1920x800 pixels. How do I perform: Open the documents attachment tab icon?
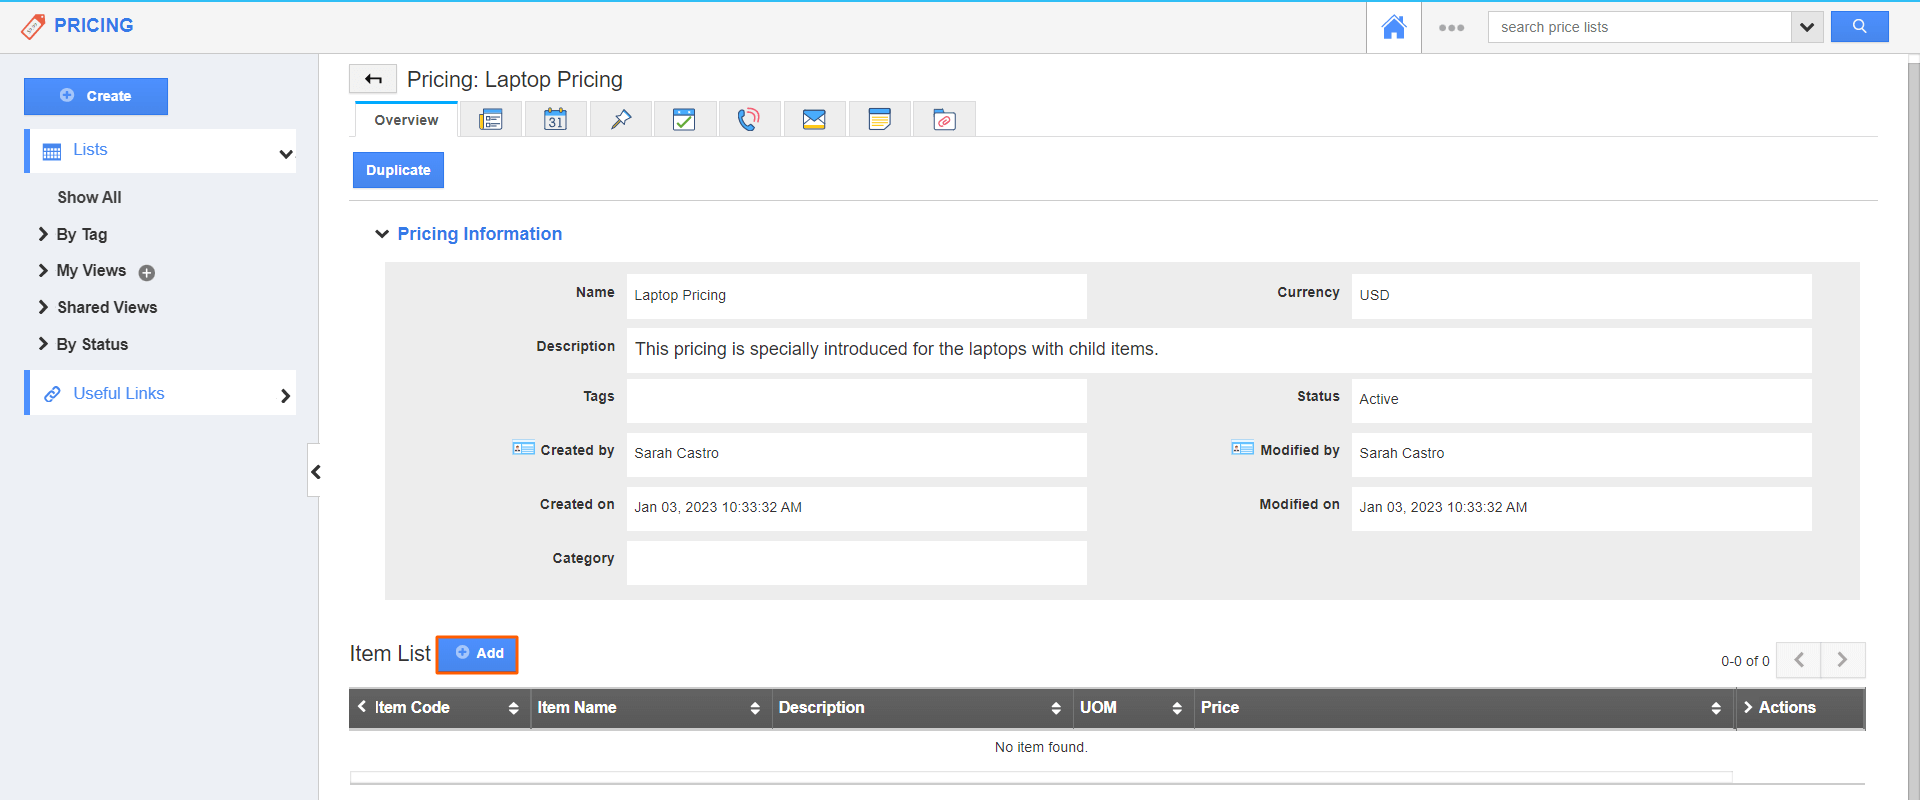point(944,120)
